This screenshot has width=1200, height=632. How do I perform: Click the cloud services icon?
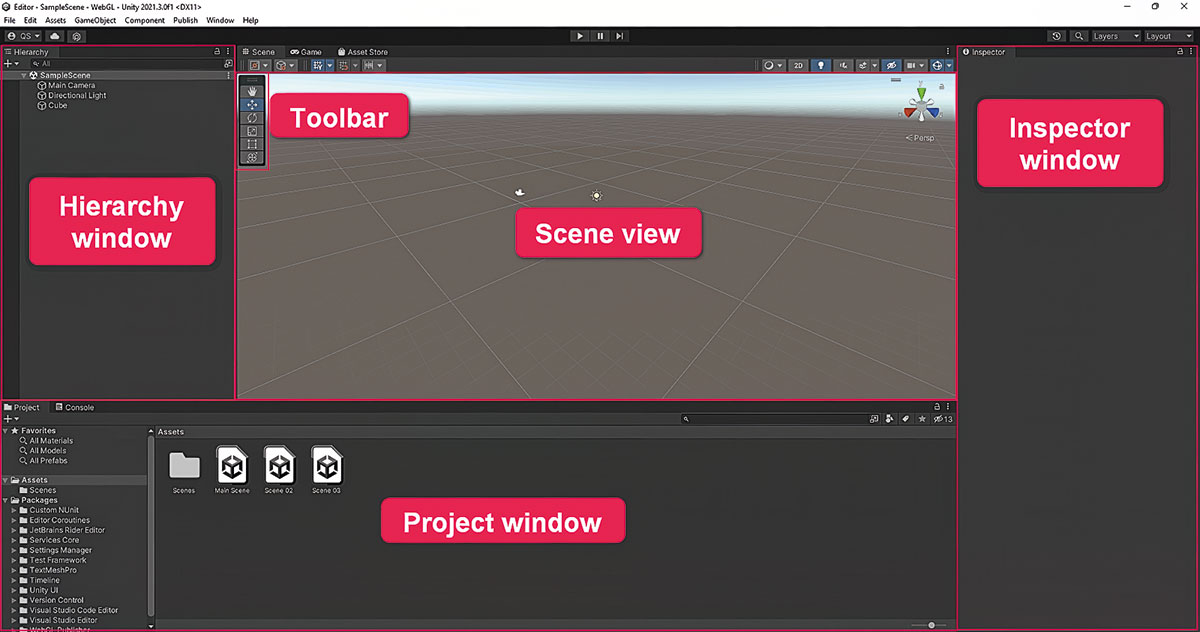(55, 36)
